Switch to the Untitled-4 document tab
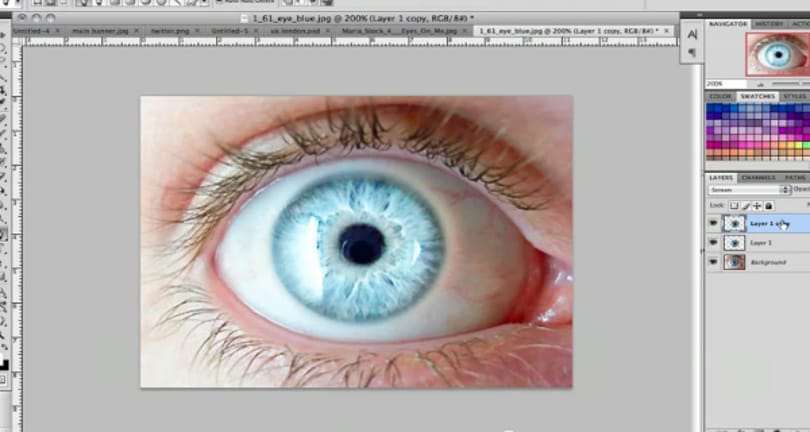Viewport: 810px width, 432px height. click(31, 31)
